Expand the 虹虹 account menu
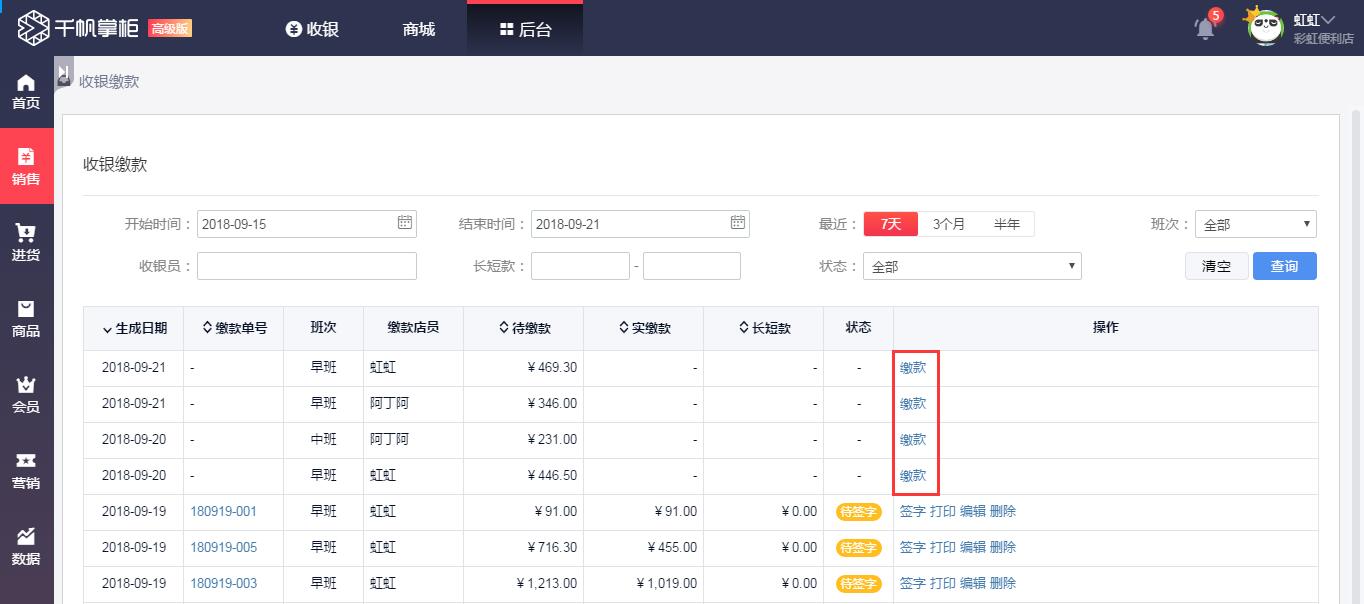Image resolution: width=1364 pixels, height=604 pixels. (x=1316, y=18)
